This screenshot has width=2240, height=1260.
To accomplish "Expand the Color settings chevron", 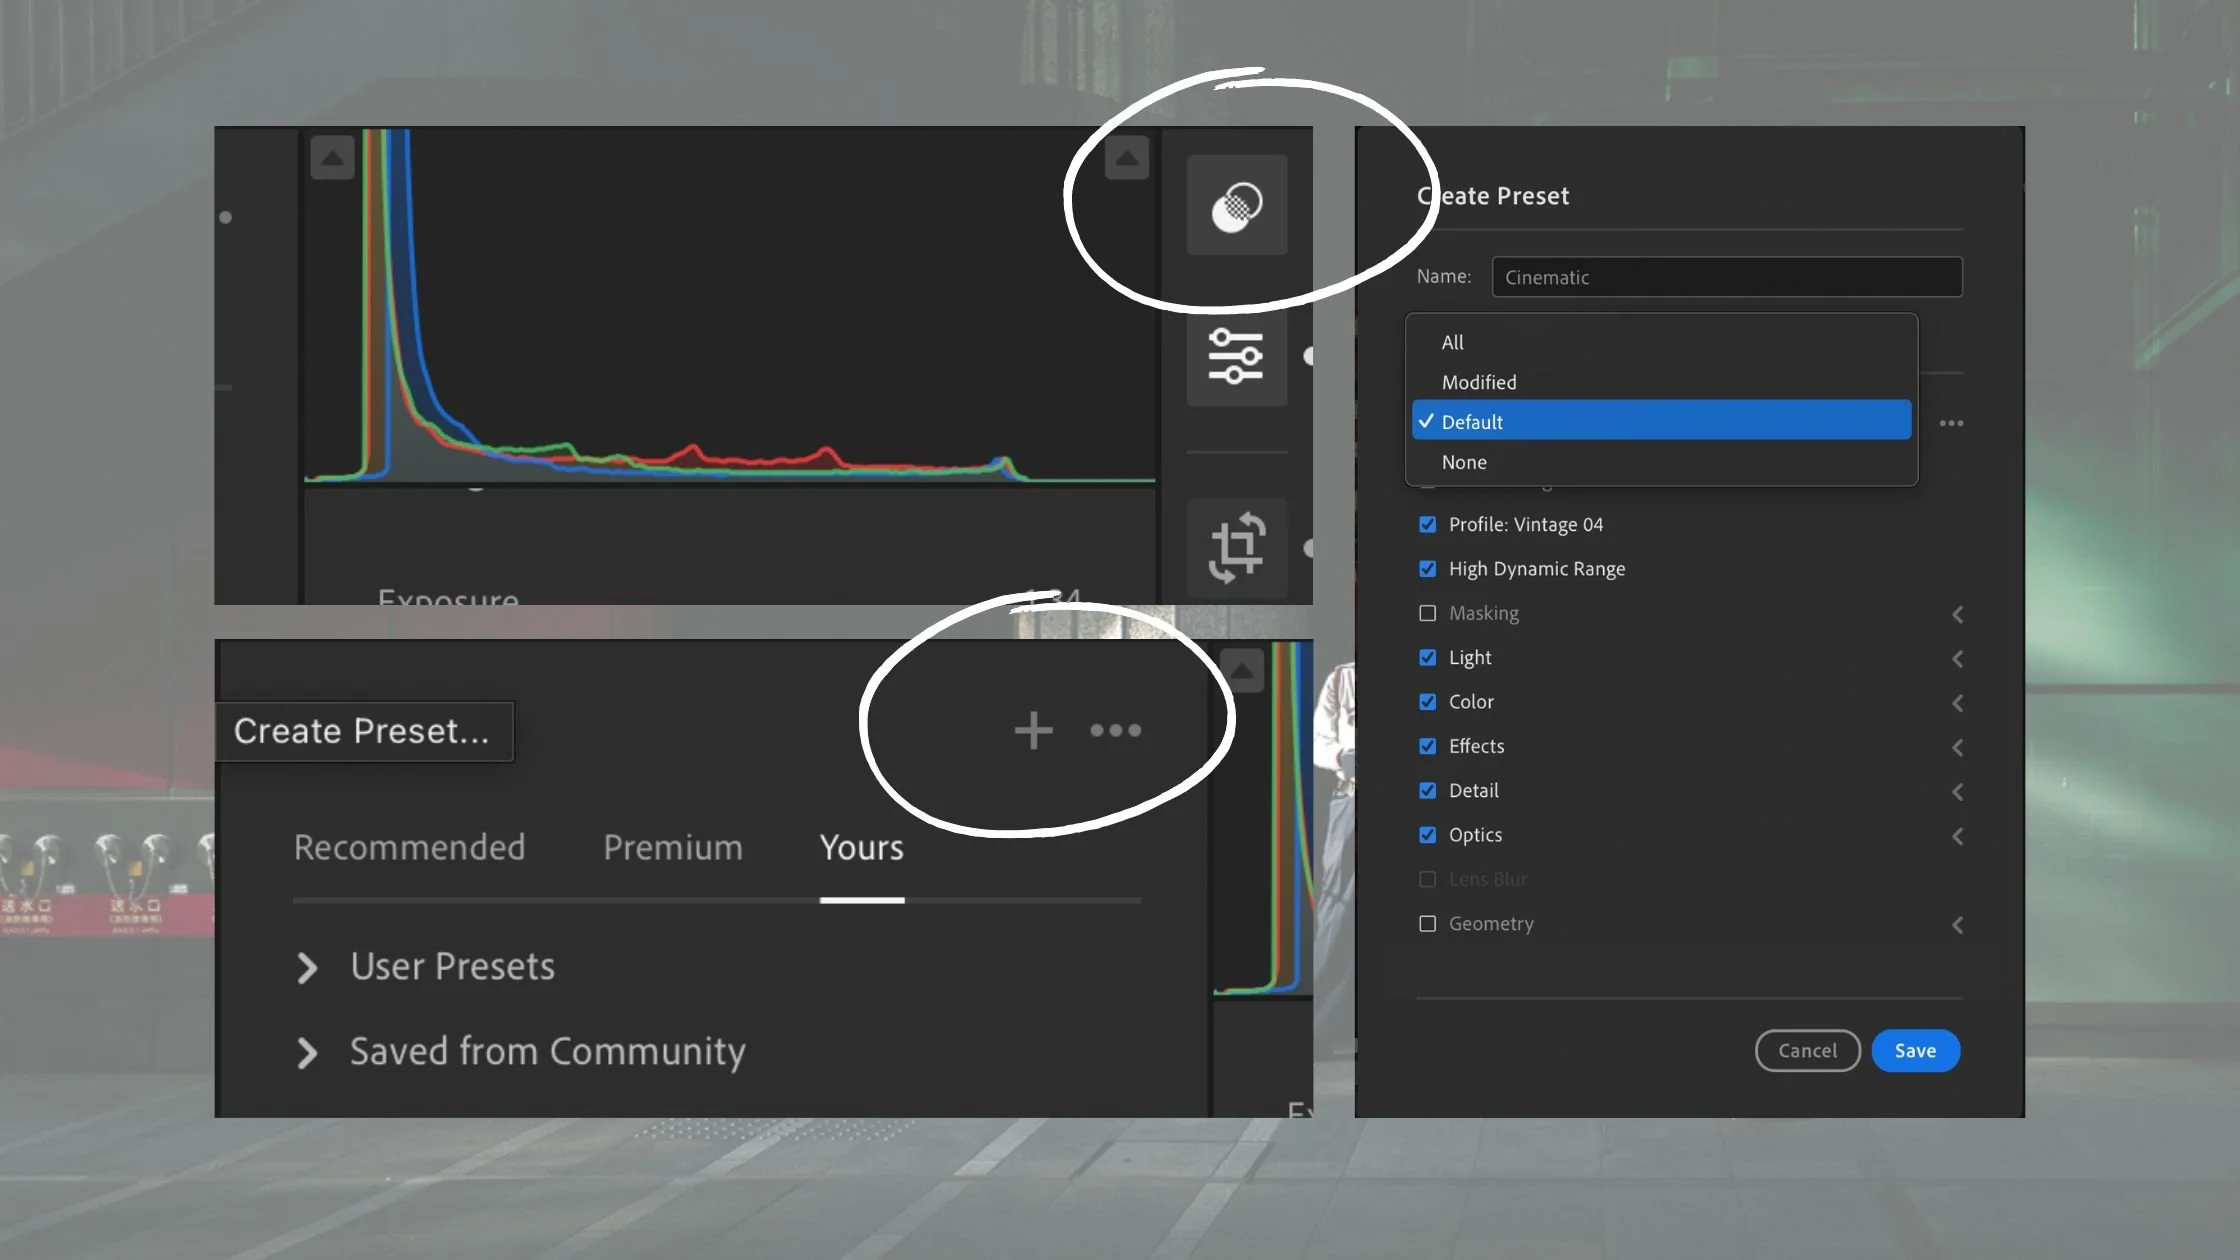I will [x=1957, y=702].
